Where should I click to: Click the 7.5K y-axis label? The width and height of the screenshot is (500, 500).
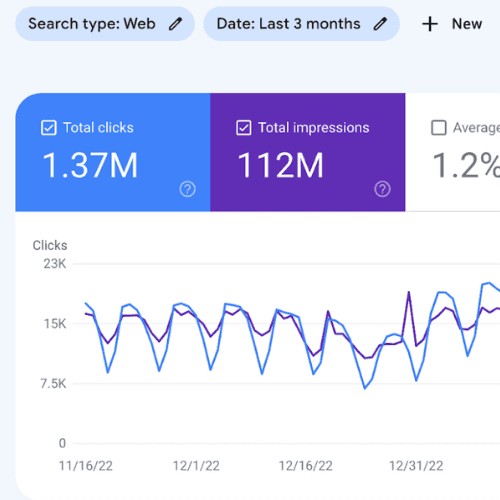54,384
